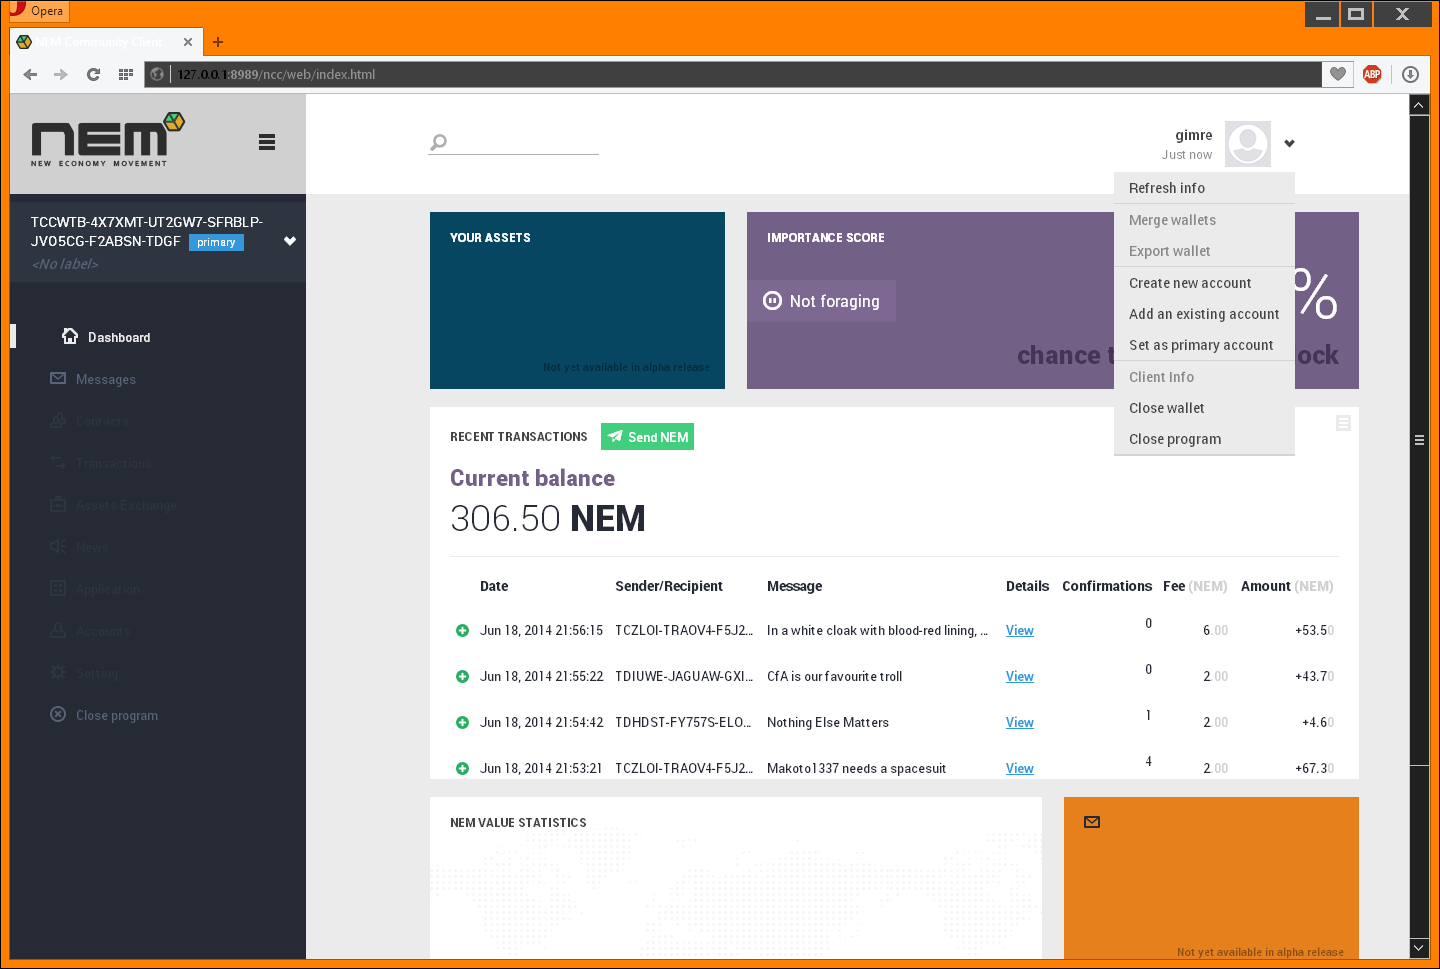Click the globe site info icon in address bar
The image size is (1440, 969).
(157, 74)
